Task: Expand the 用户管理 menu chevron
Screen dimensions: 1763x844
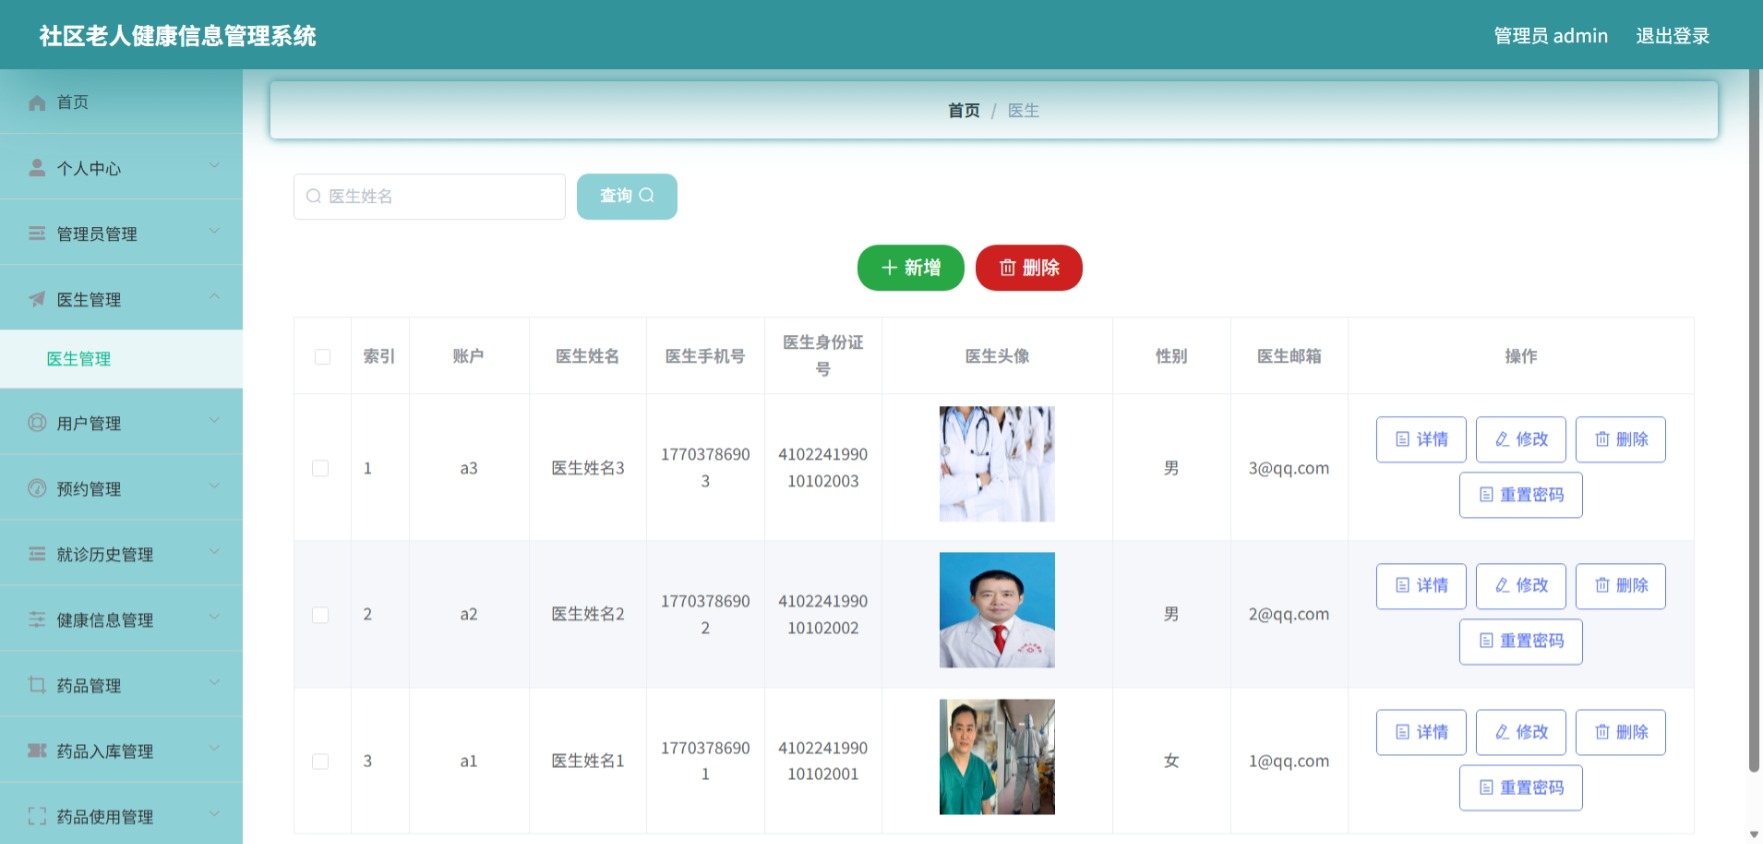Action: pos(214,421)
